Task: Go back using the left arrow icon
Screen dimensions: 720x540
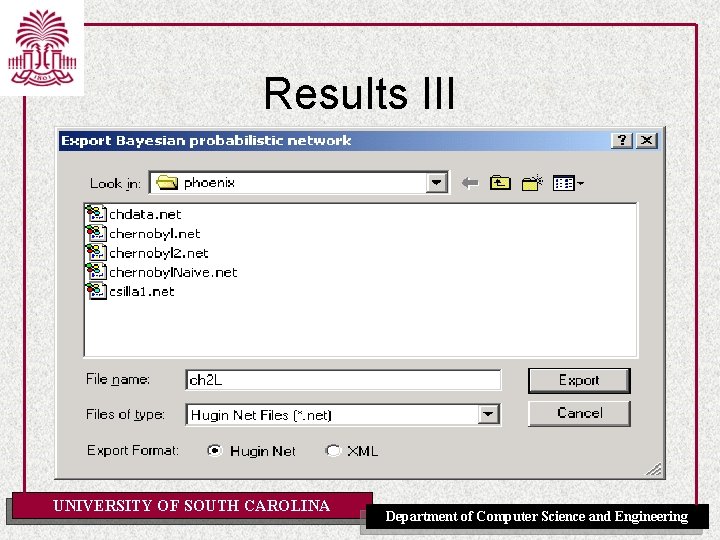Action: [470, 183]
